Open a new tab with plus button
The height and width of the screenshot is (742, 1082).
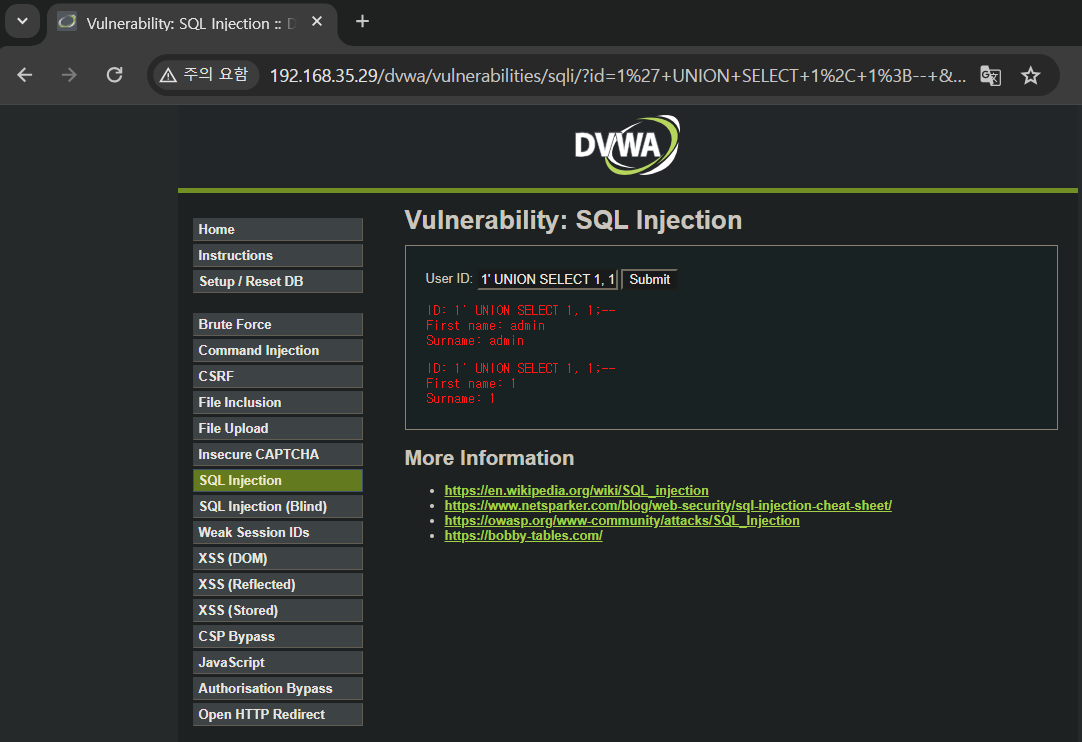click(x=362, y=22)
